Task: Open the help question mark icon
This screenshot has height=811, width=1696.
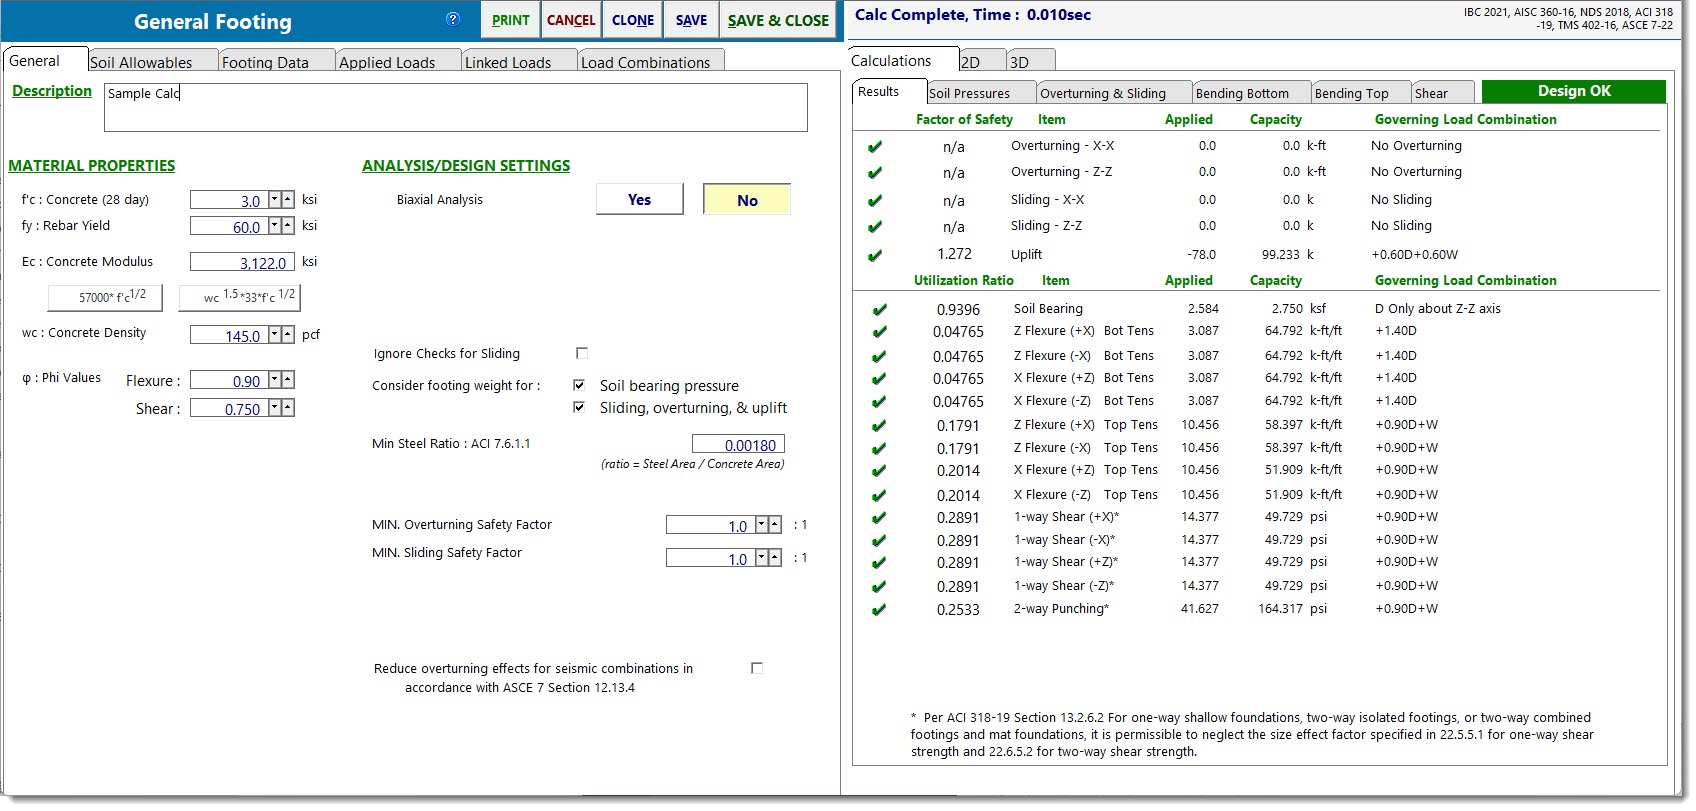Action: coord(453,19)
